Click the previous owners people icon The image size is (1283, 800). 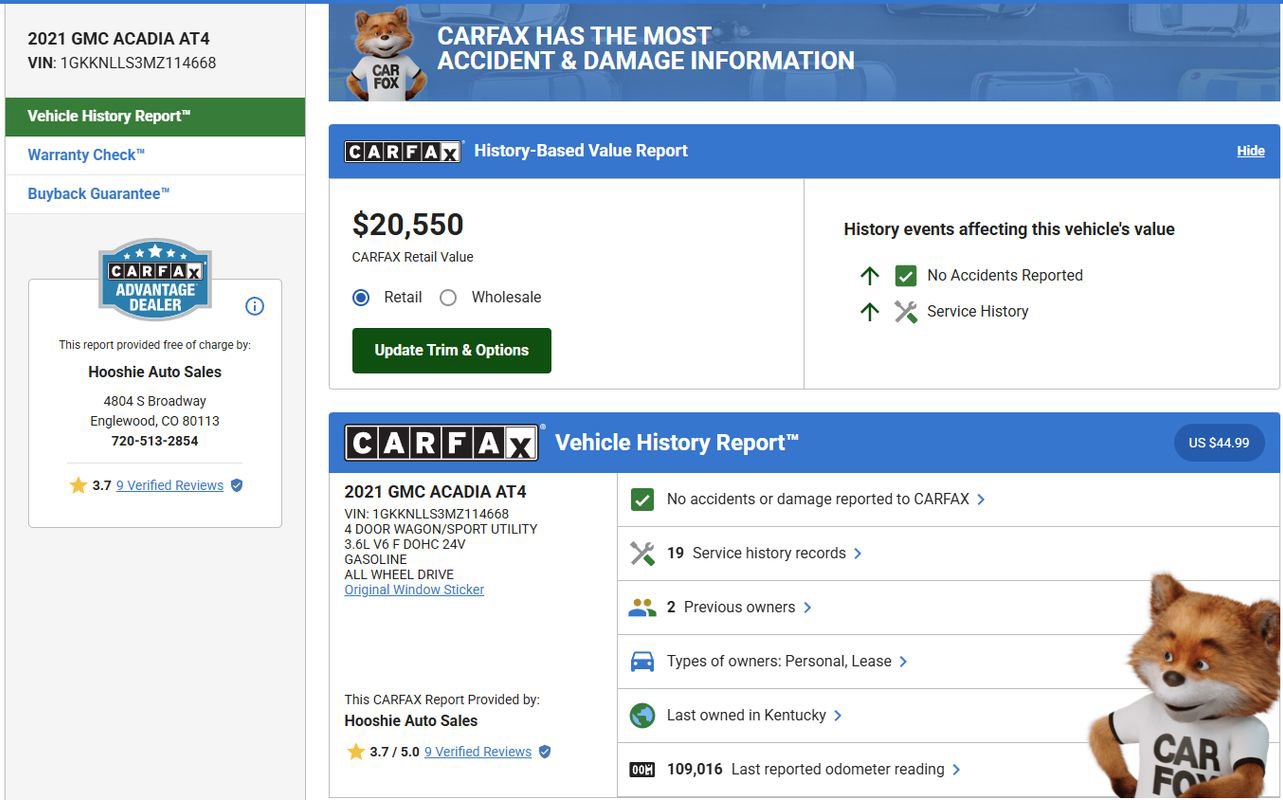(x=641, y=606)
